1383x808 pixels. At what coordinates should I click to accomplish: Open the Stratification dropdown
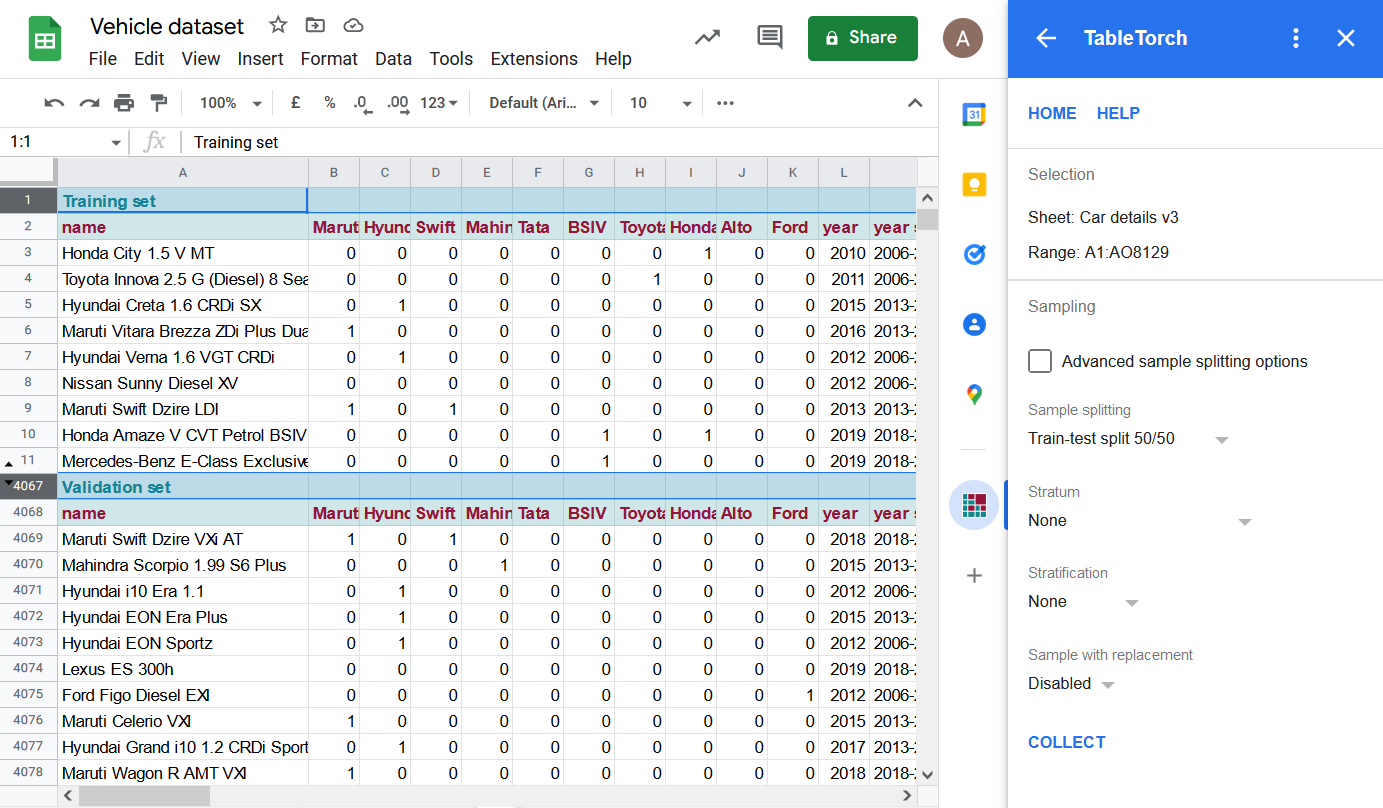coord(1083,602)
